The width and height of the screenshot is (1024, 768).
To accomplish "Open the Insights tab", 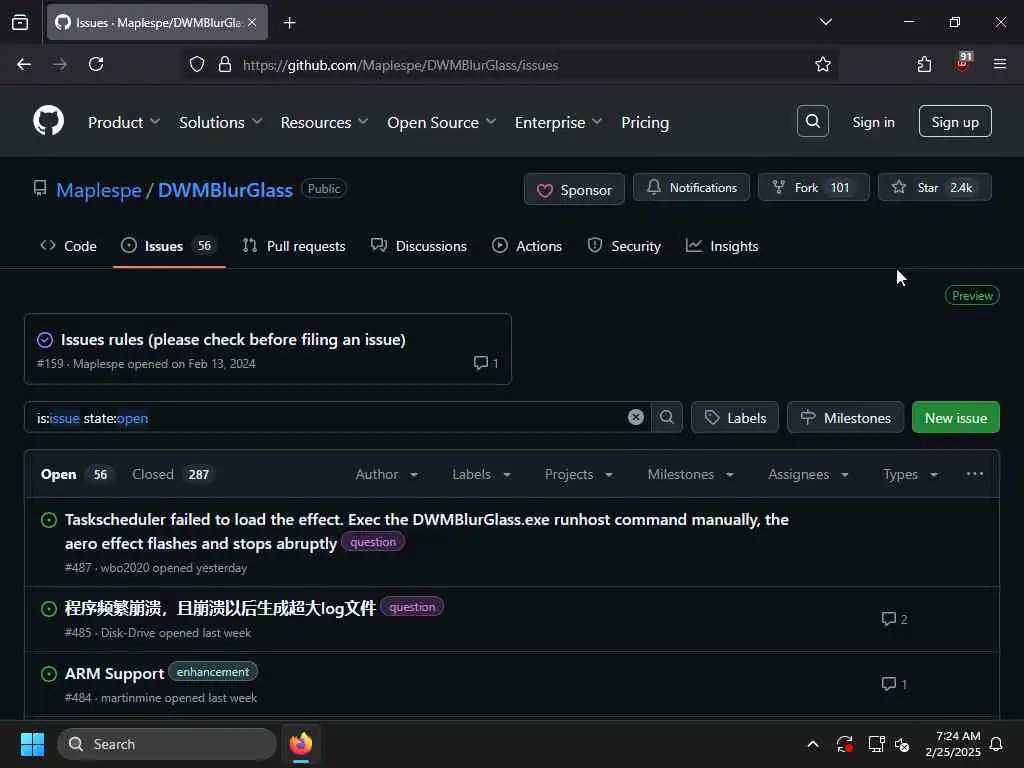I will click(722, 246).
